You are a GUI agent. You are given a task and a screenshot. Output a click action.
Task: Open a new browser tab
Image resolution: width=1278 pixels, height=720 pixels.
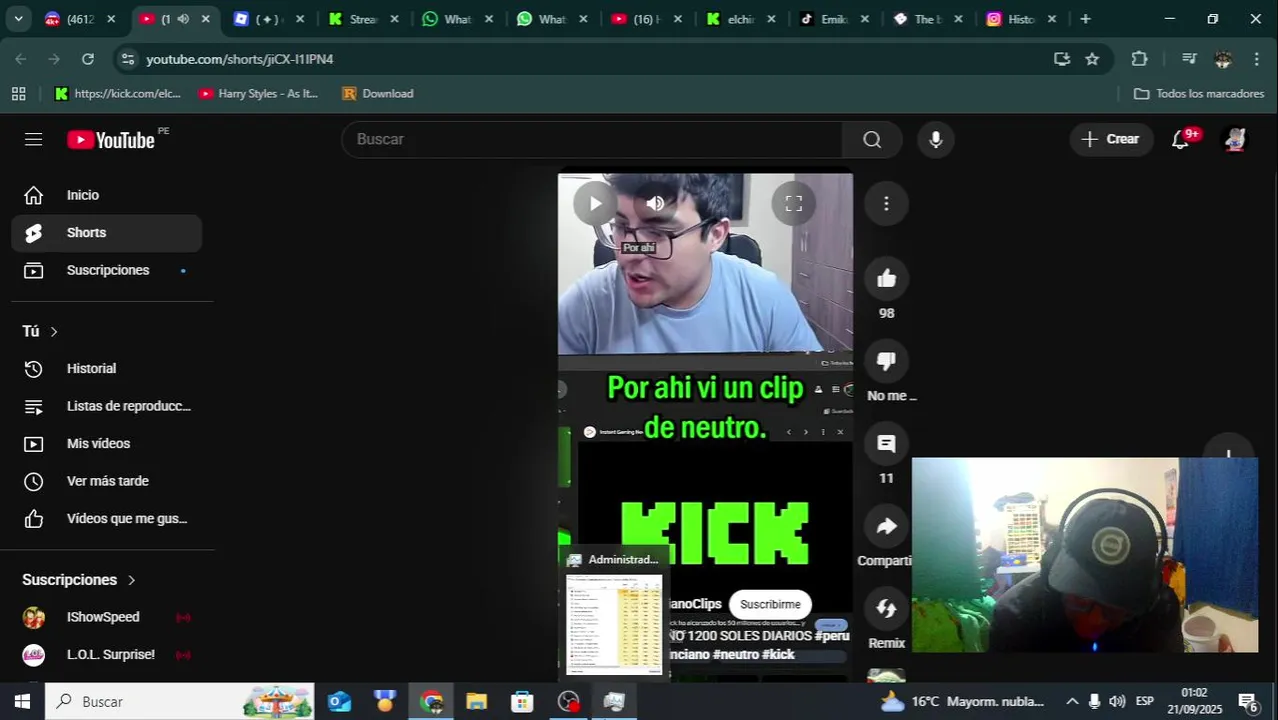pos(1085,19)
